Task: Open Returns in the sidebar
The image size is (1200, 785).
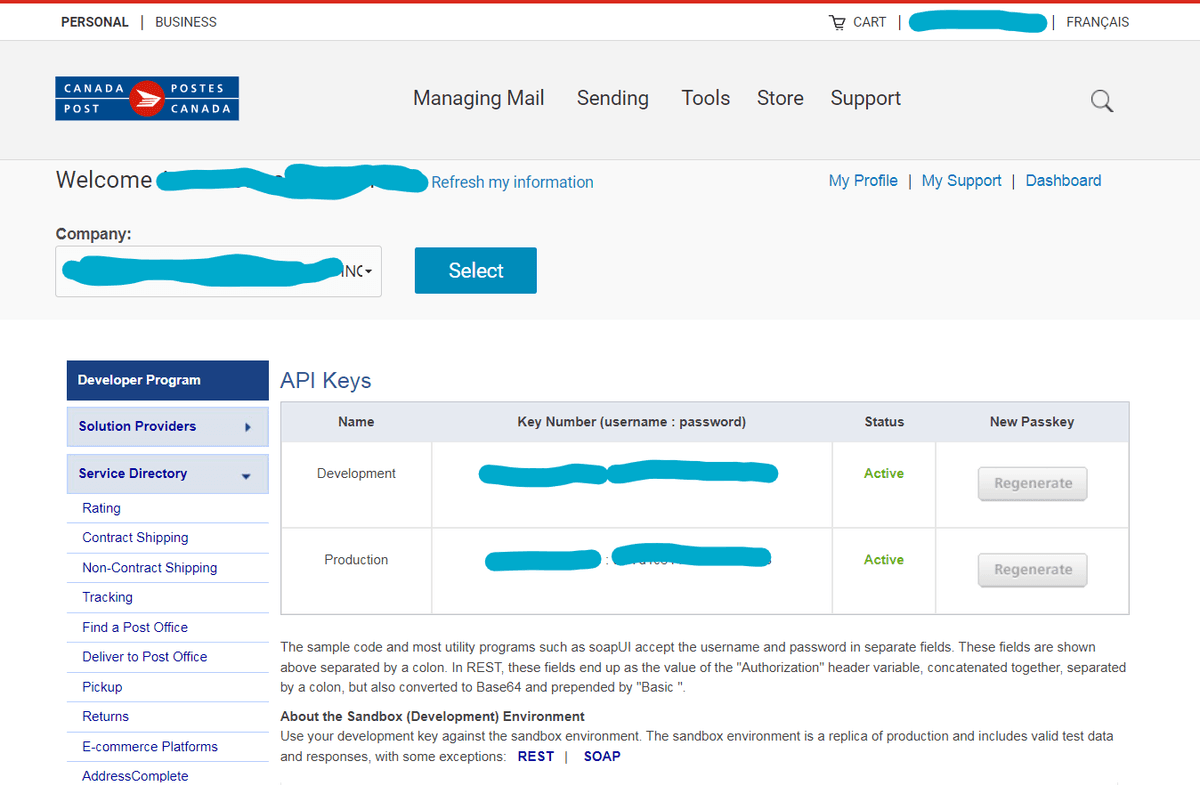Action: click(106, 717)
